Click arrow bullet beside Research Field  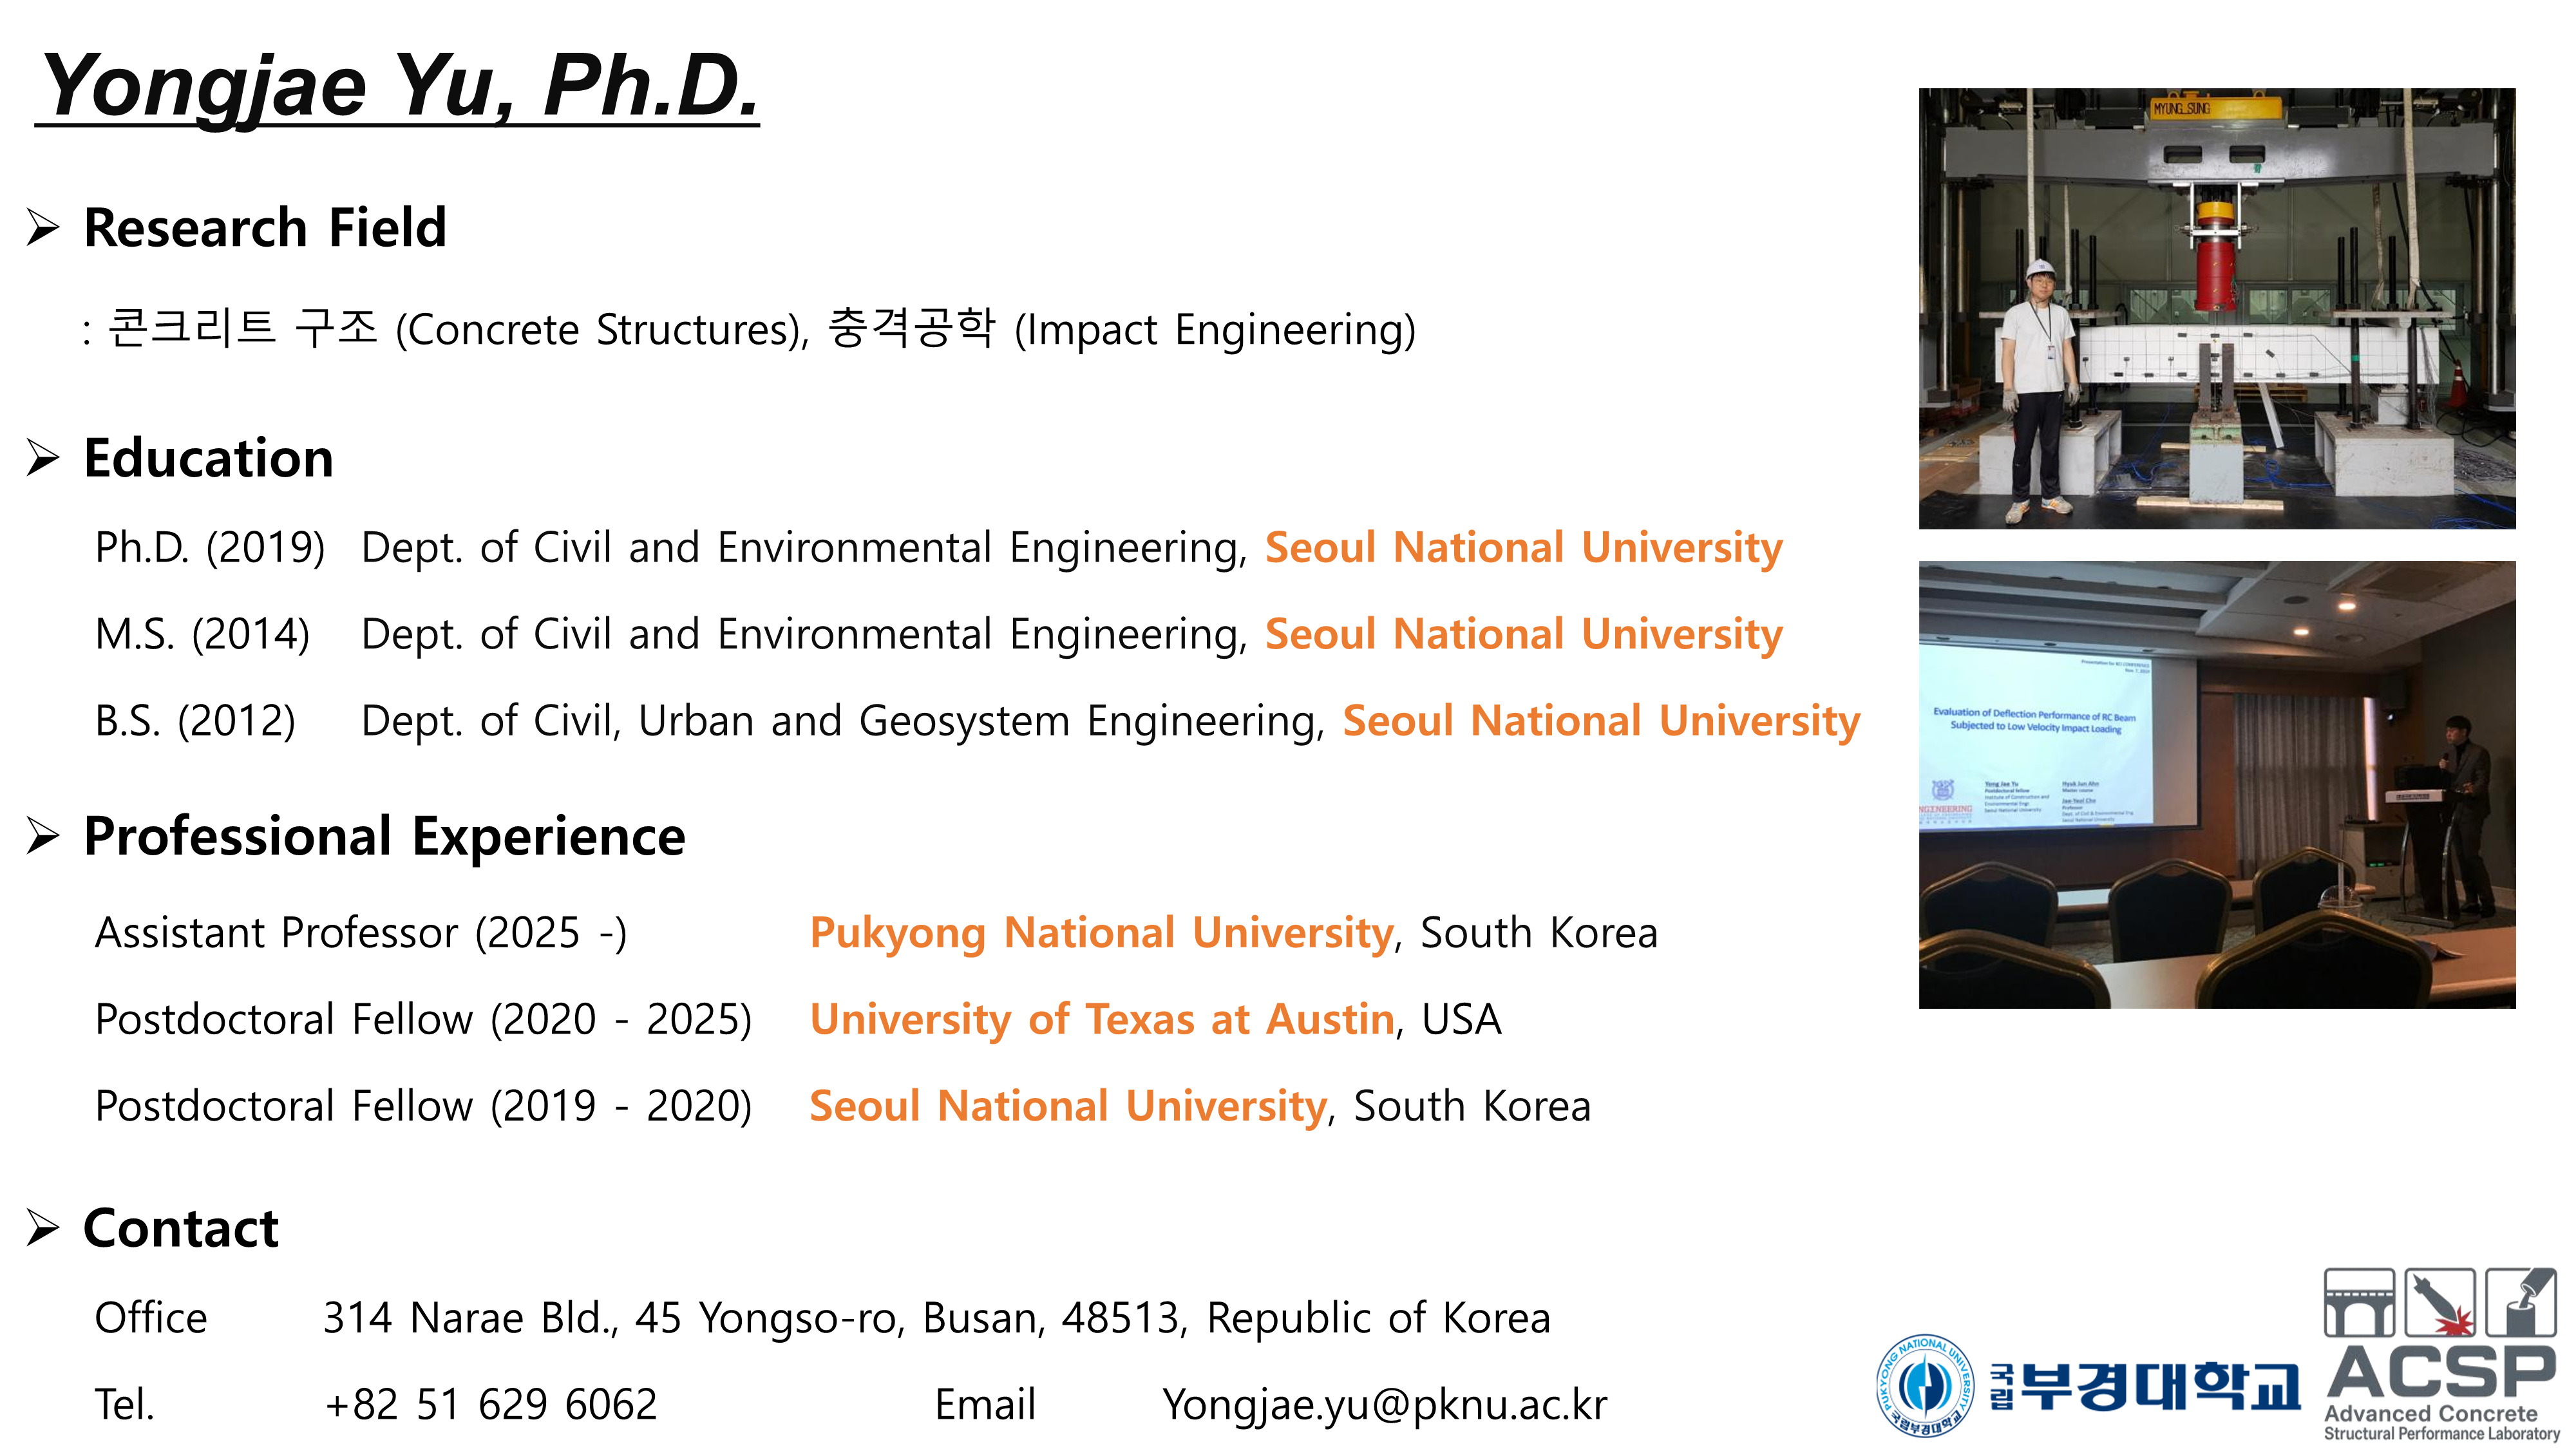pos(43,227)
